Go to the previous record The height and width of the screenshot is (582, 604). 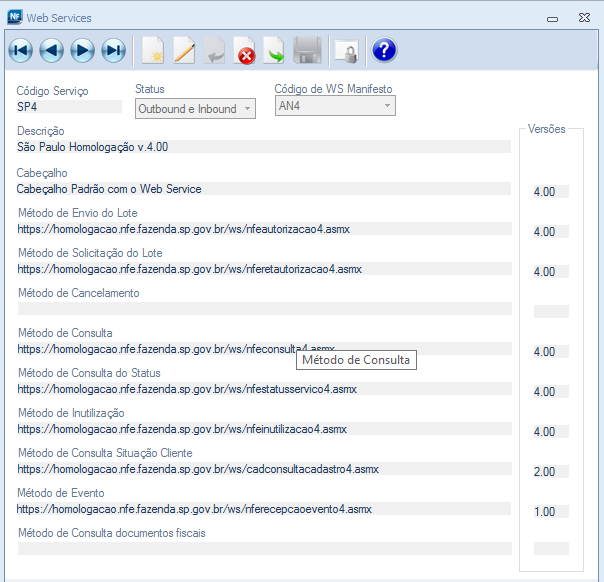51,50
